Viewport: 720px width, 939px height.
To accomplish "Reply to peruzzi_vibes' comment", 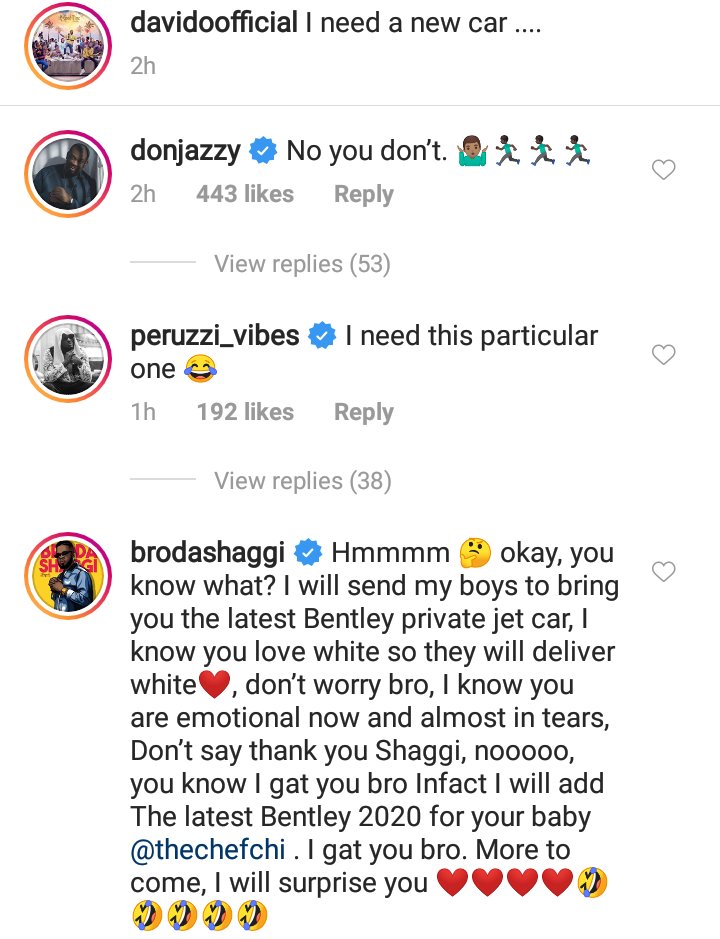I will click(x=364, y=412).
